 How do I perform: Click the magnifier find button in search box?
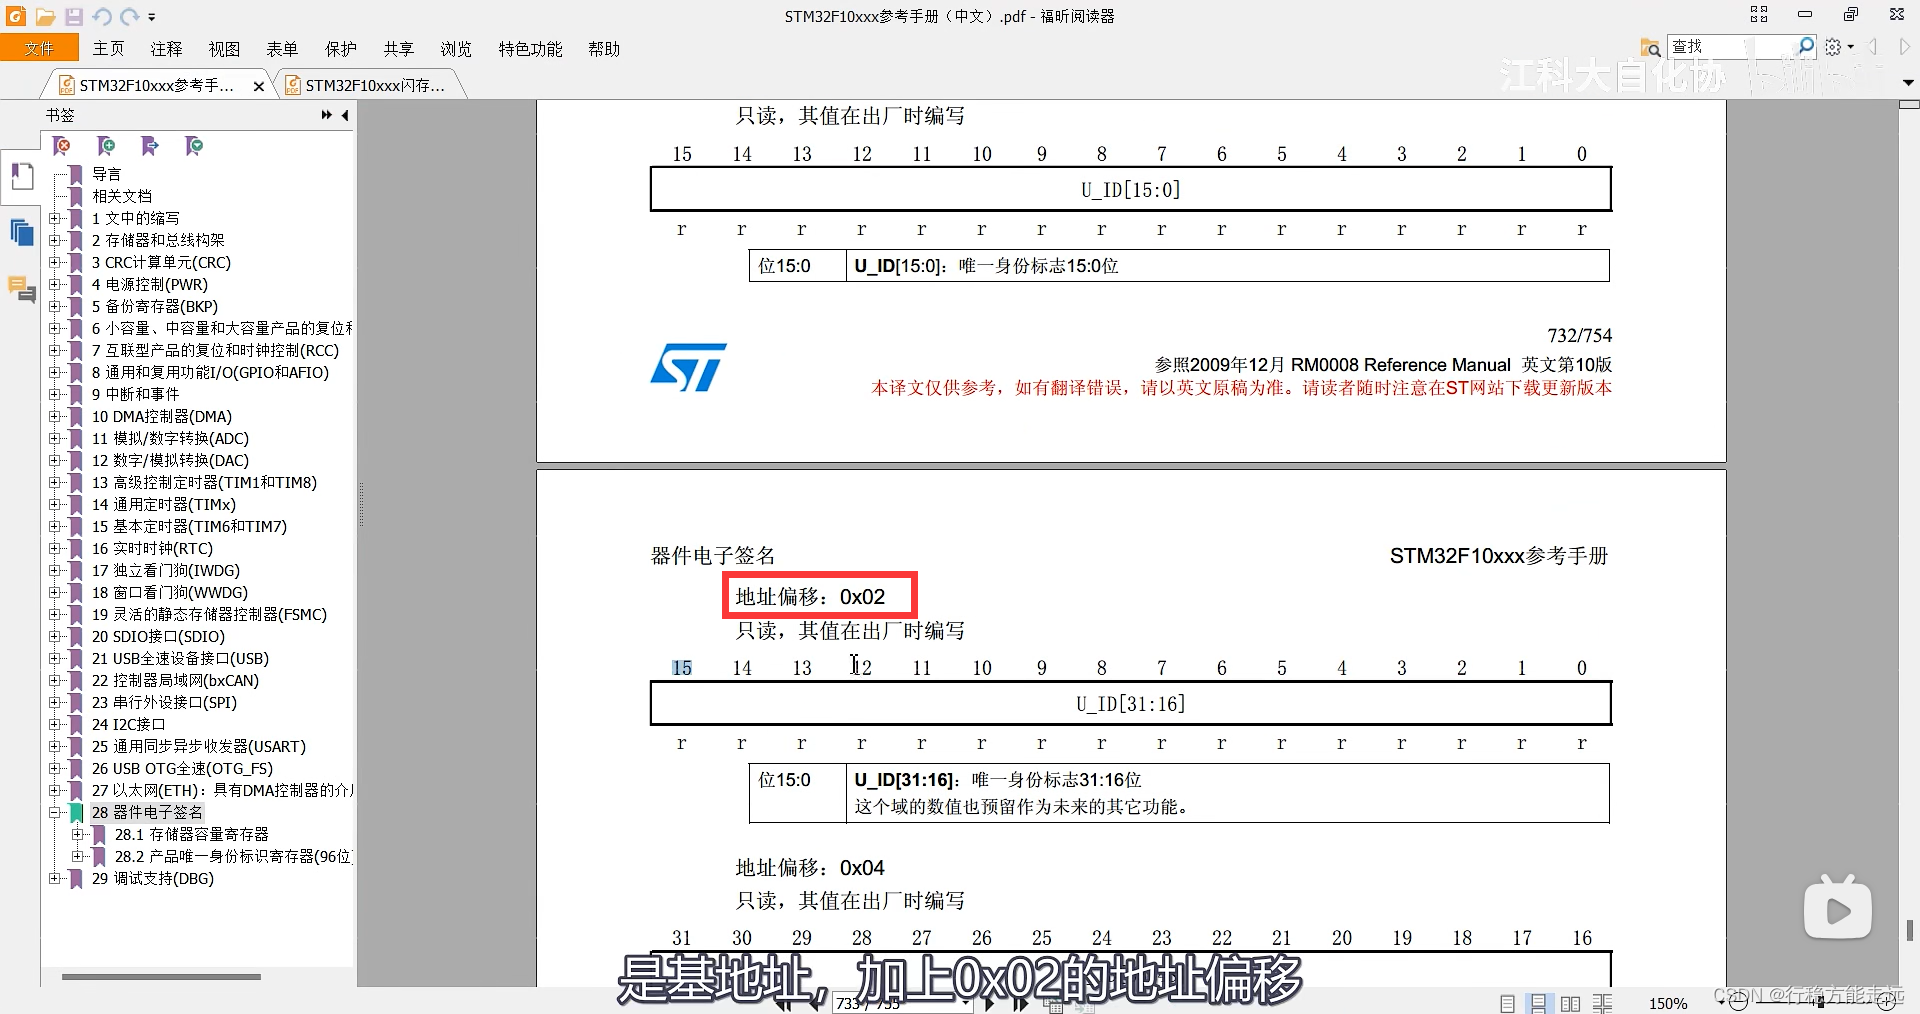pyautogui.click(x=1806, y=46)
